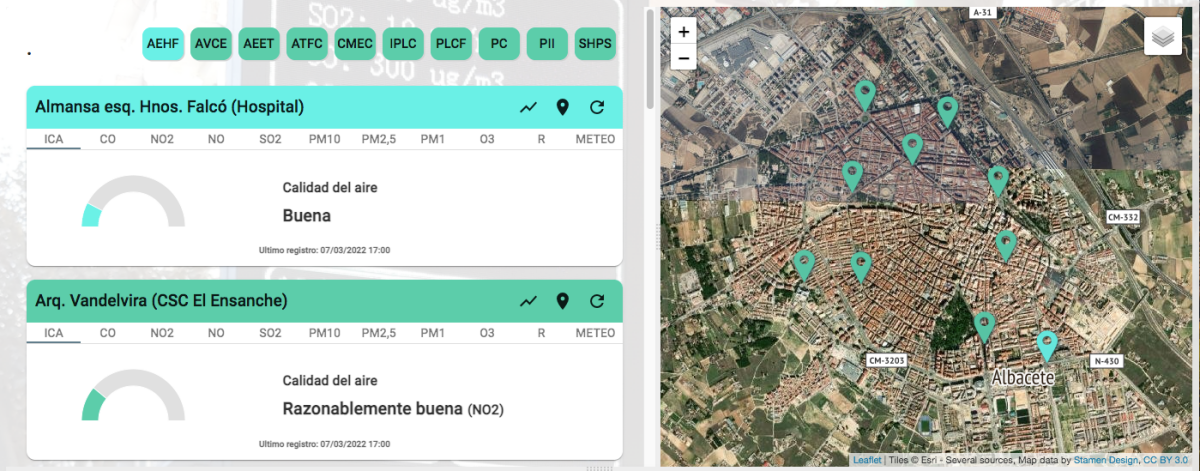This screenshot has width=1200, height=471.
Task: Locate Arq. Vandelvira station on map
Action: click(563, 301)
